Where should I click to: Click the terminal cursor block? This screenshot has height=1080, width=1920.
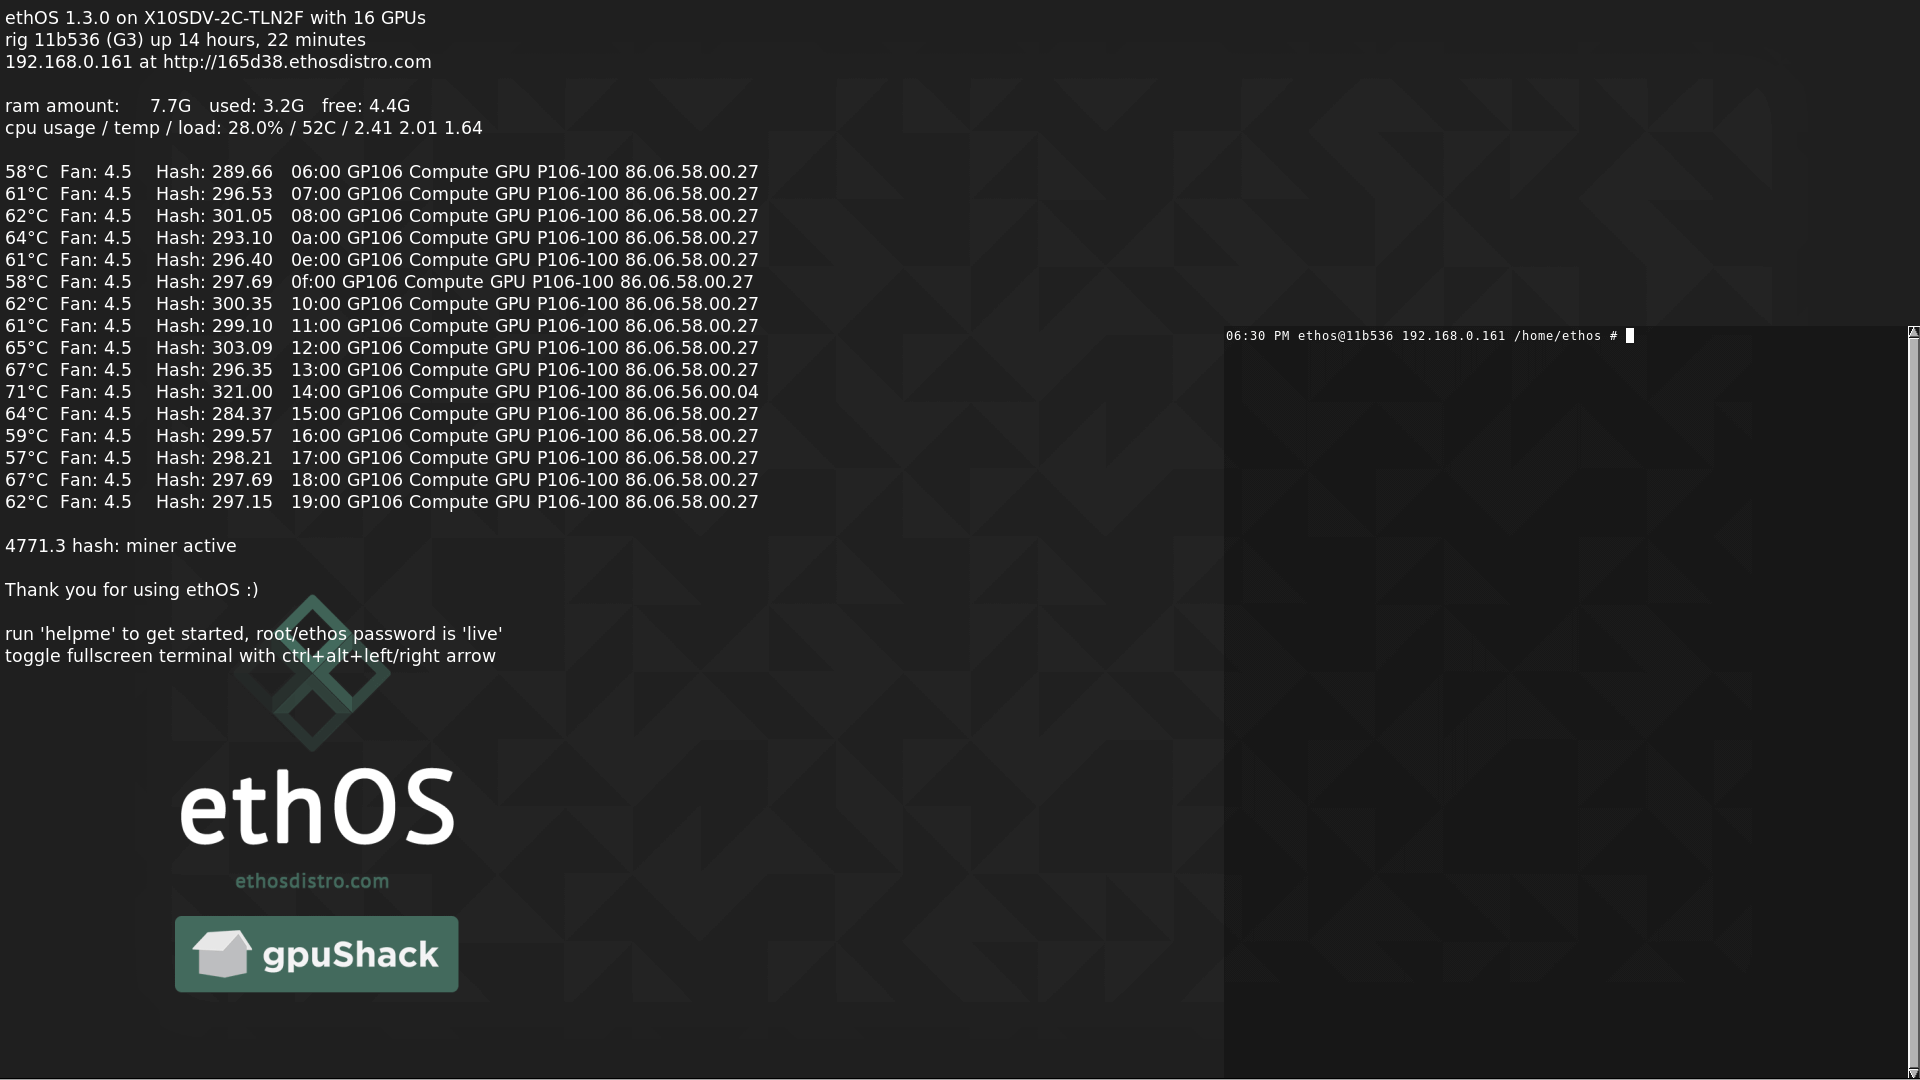tap(1630, 336)
